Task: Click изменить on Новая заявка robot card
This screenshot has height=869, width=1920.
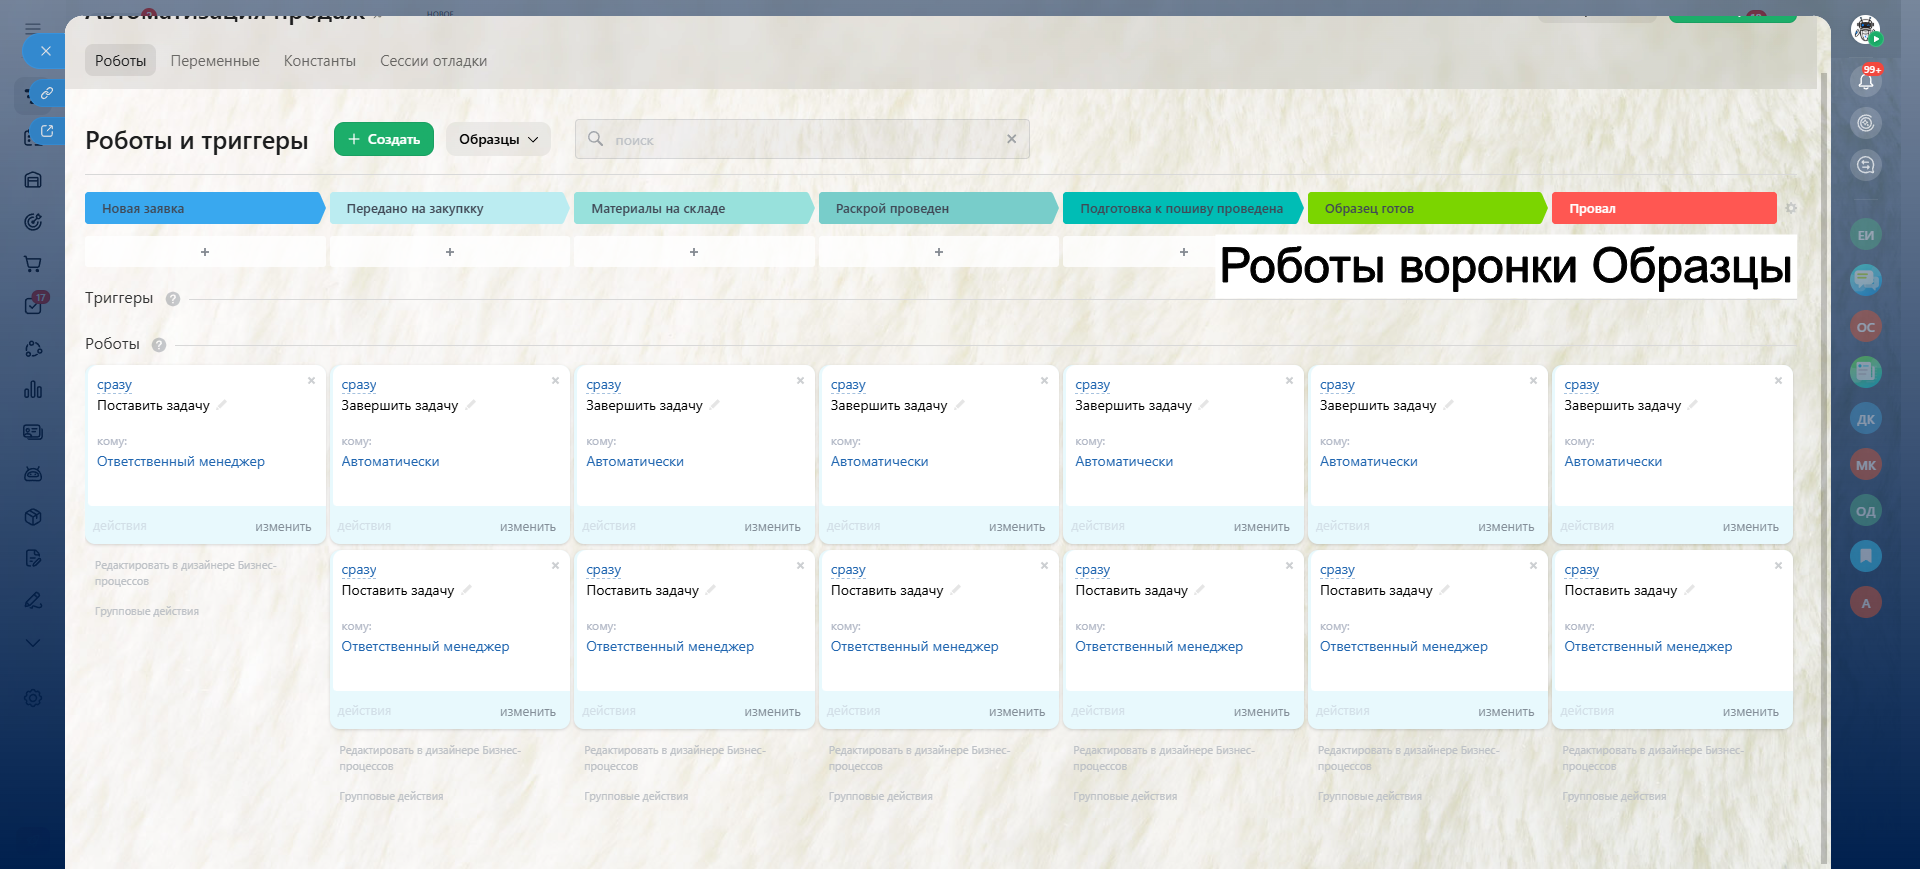Action: tap(283, 527)
